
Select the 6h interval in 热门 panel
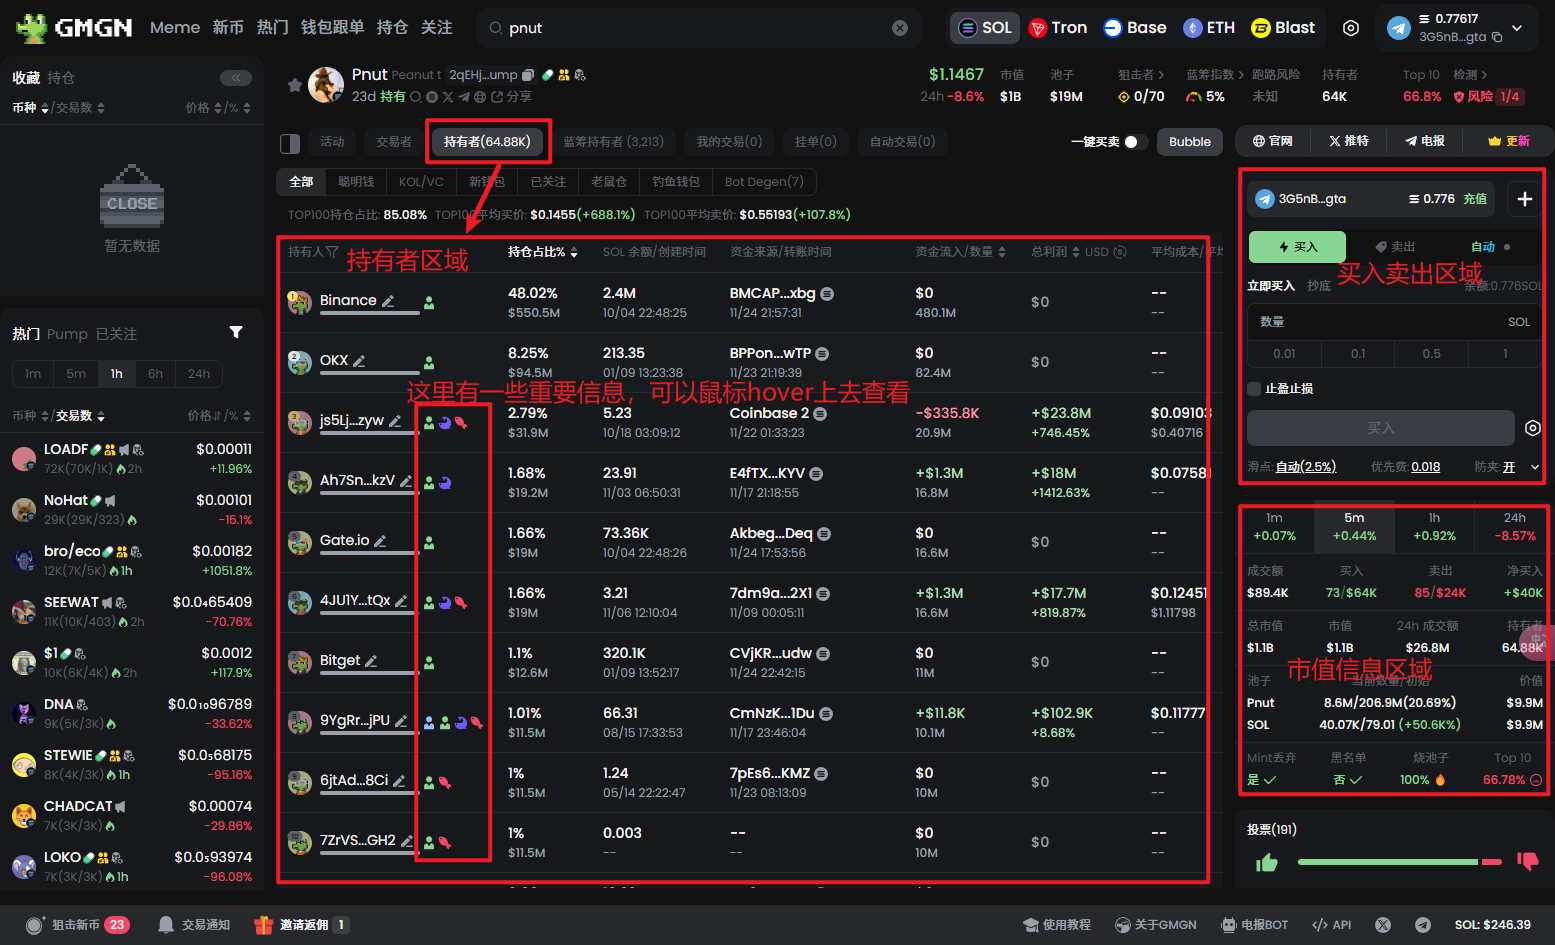(x=155, y=374)
